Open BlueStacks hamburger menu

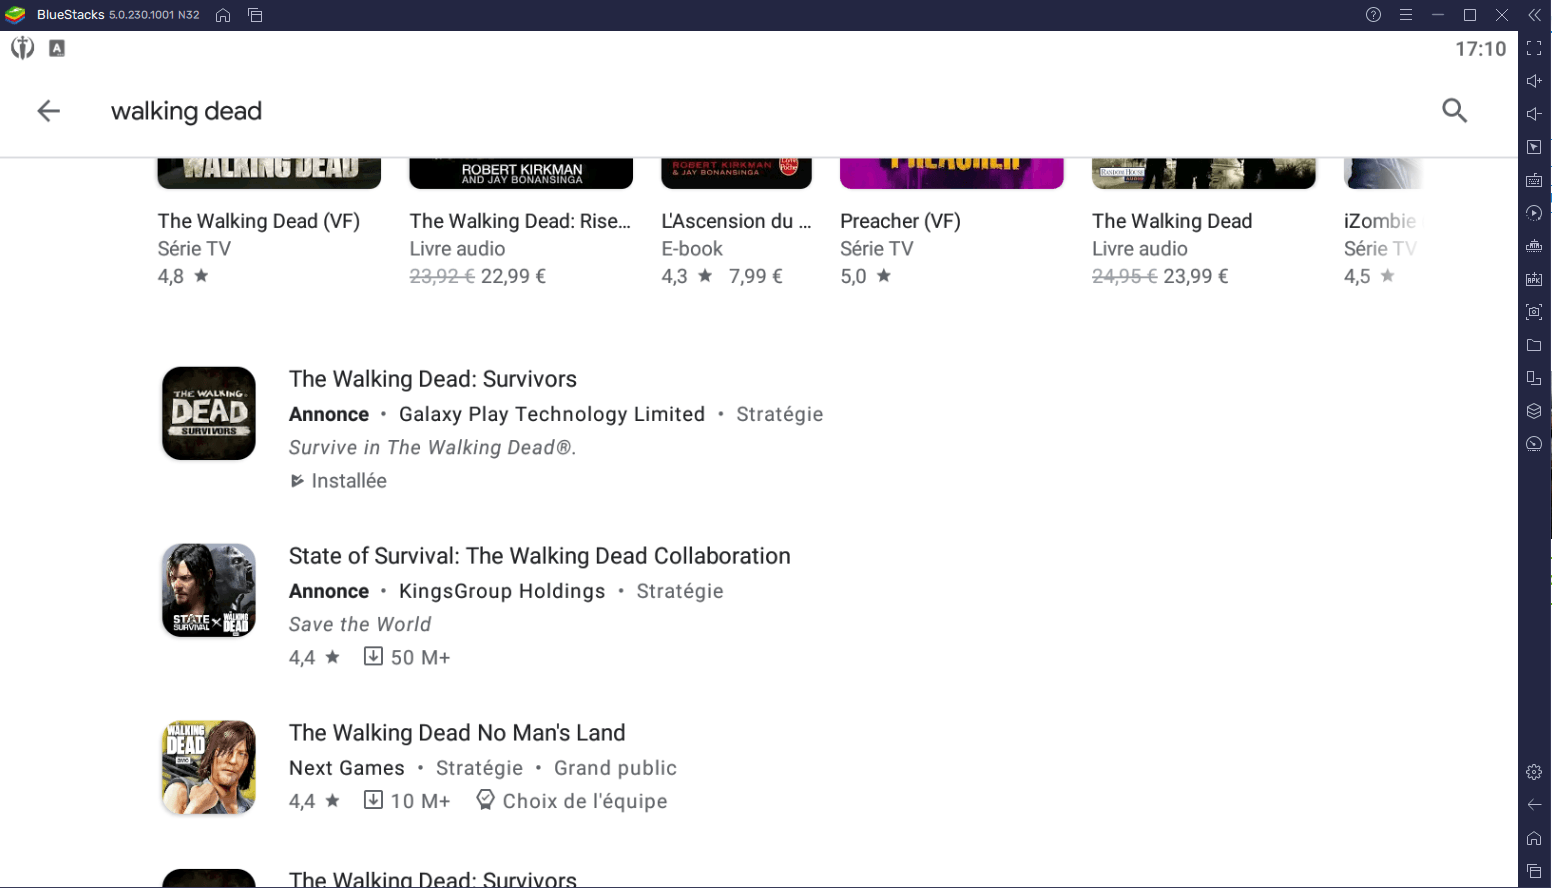1405,15
